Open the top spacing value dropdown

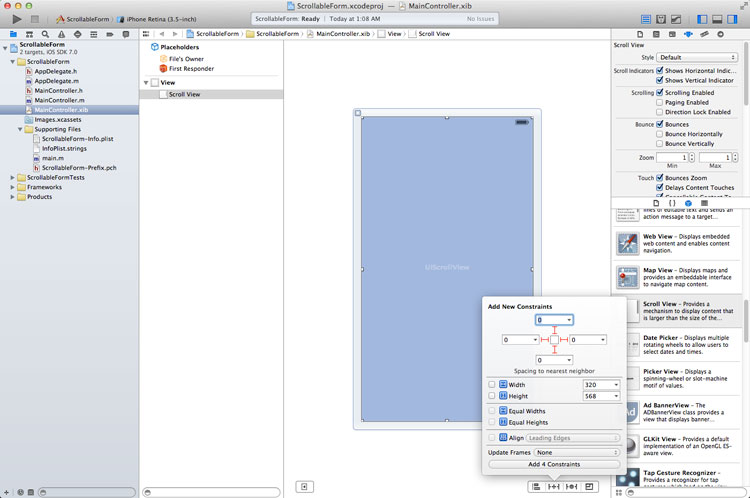[569, 320]
